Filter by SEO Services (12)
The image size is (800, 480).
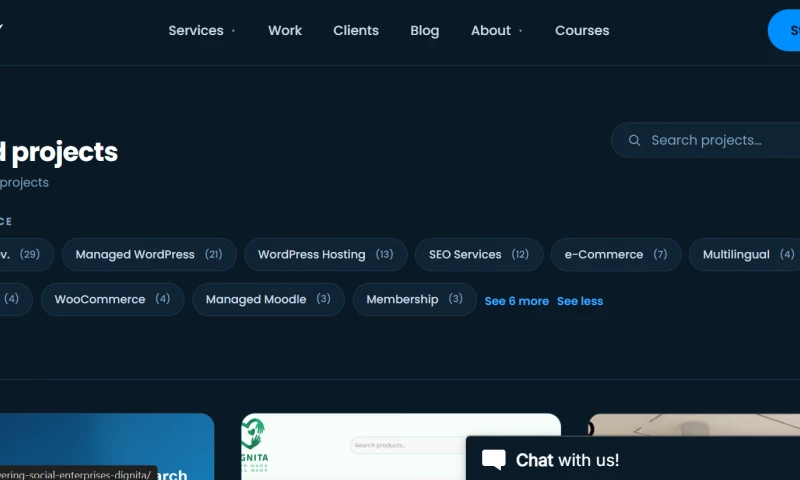(x=479, y=255)
